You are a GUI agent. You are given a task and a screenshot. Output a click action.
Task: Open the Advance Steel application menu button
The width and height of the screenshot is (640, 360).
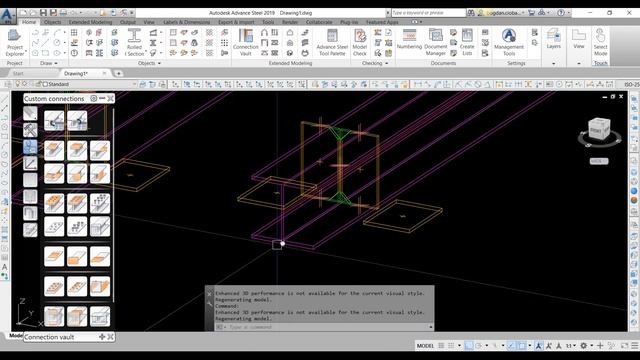coord(8,16)
